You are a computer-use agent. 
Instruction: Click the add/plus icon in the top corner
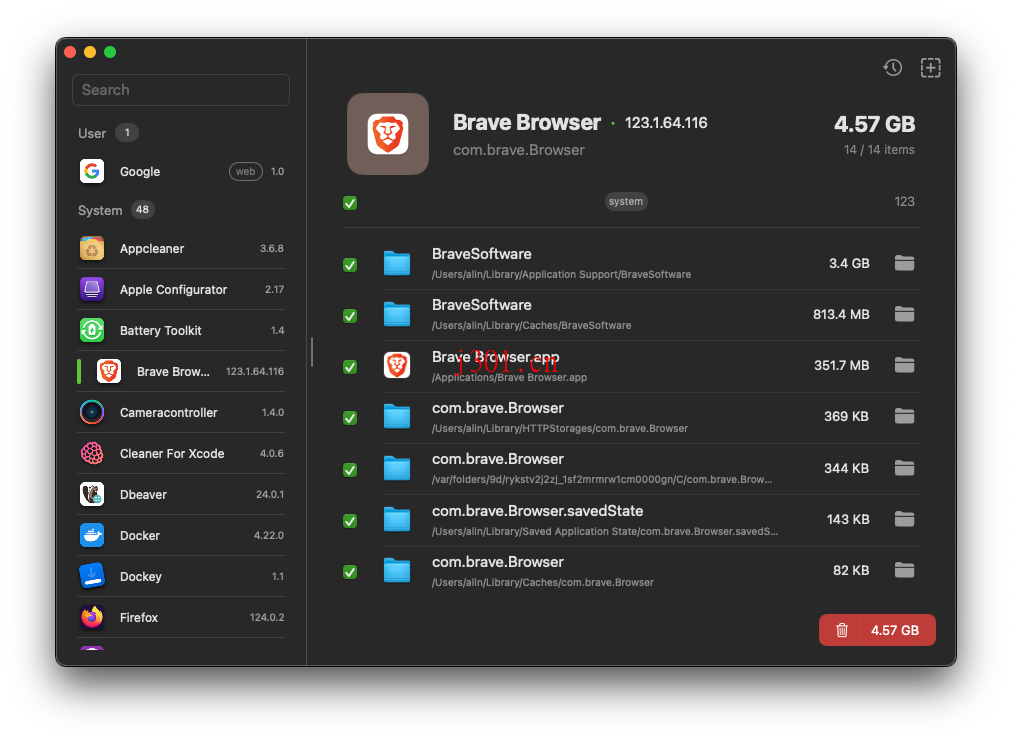pos(930,67)
